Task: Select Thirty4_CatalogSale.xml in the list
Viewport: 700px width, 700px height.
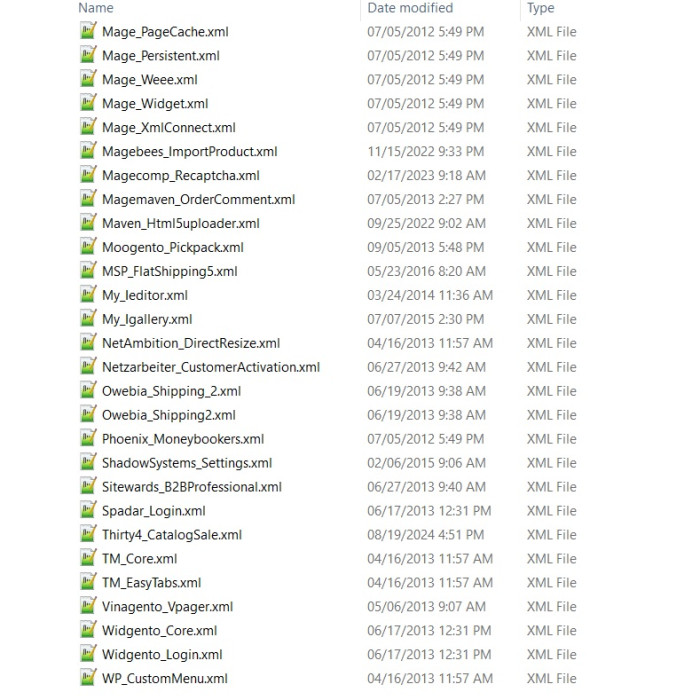Action: tap(171, 535)
